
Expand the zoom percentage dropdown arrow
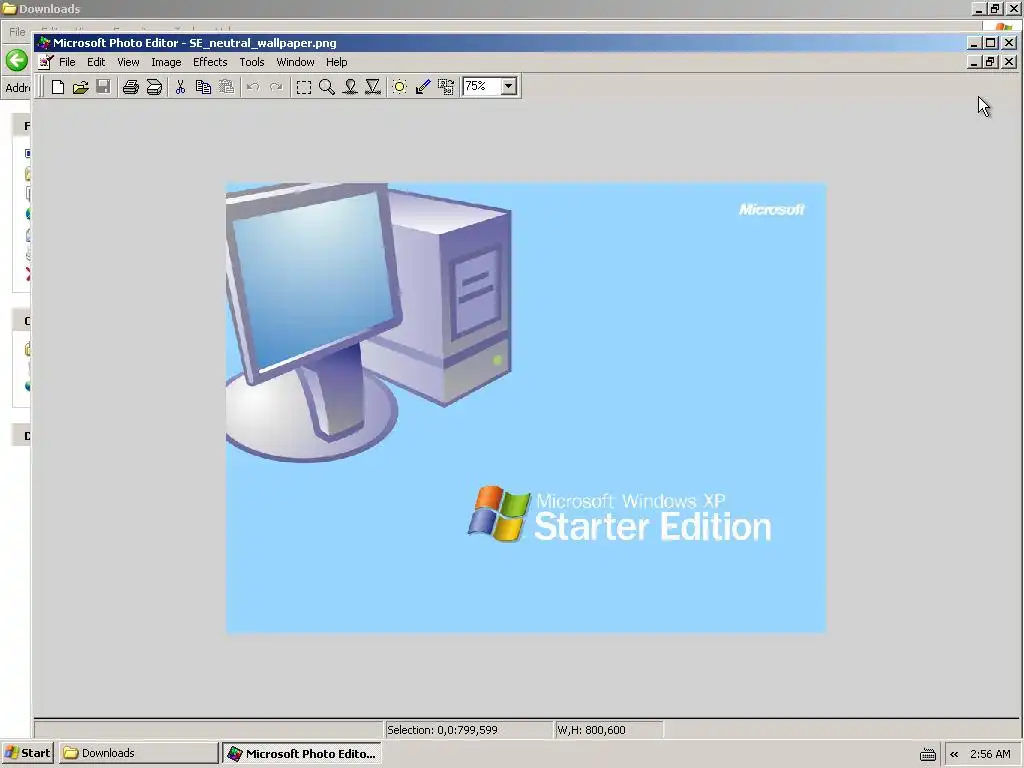click(x=509, y=86)
